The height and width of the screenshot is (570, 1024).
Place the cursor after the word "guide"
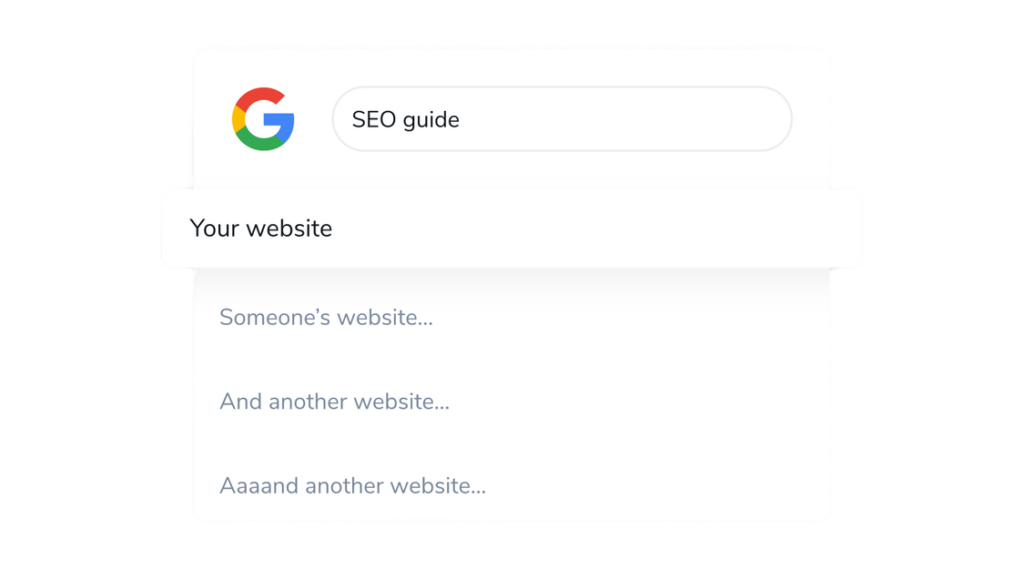coord(461,120)
